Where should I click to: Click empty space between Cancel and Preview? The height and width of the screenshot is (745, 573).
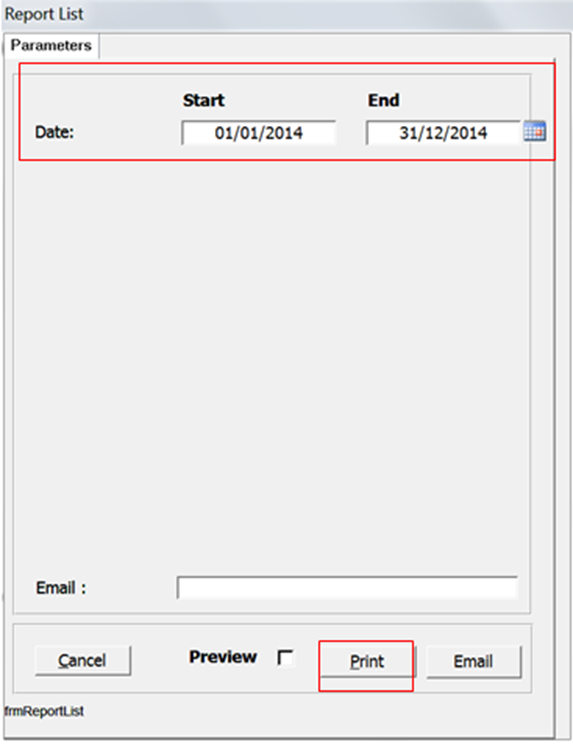click(x=160, y=660)
